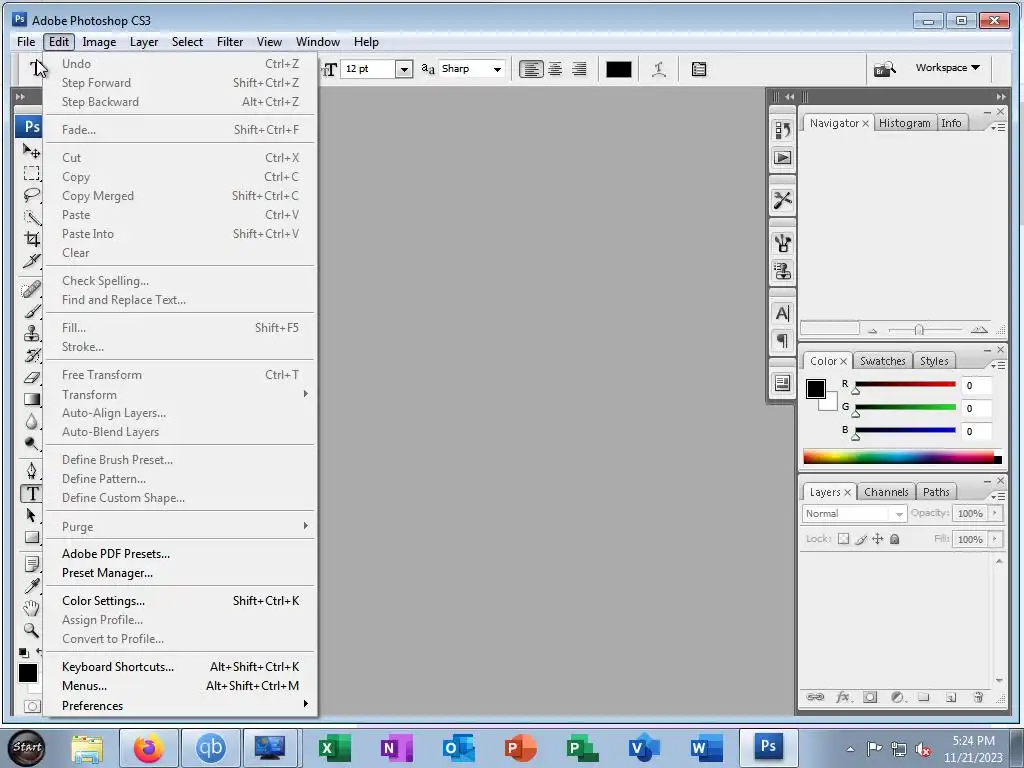Screen dimensions: 1024x768
Task: Select the Lasso tool
Action: click(x=31, y=195)
